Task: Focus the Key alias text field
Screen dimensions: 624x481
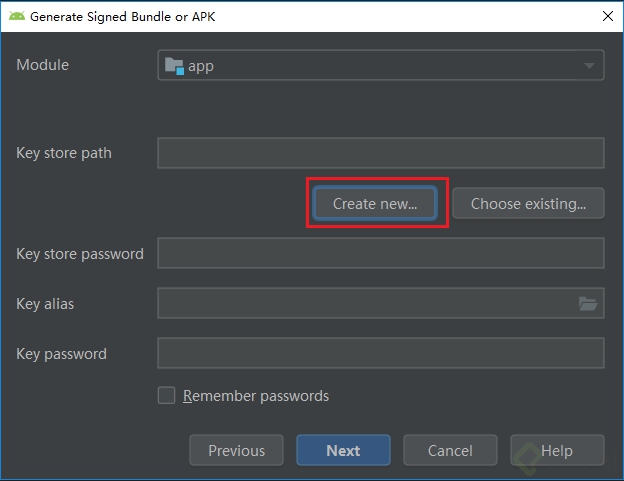Action: pos(366,303)
